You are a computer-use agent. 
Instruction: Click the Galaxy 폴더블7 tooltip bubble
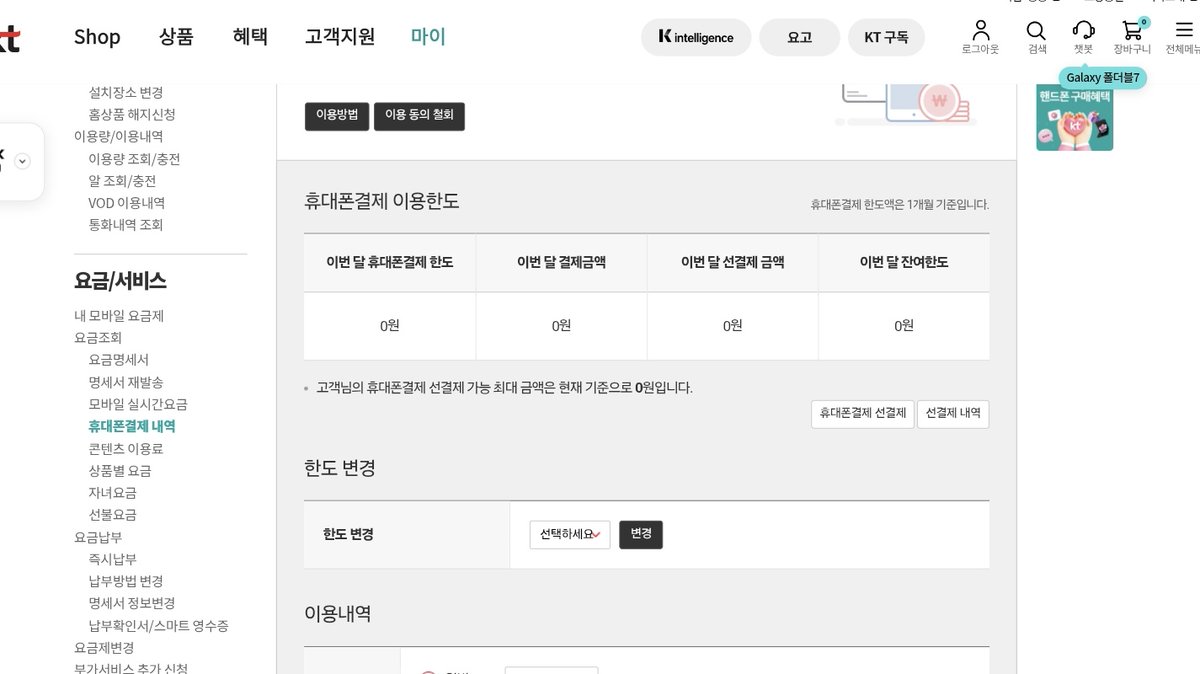pyautogui.click(x=1100, y=76)
